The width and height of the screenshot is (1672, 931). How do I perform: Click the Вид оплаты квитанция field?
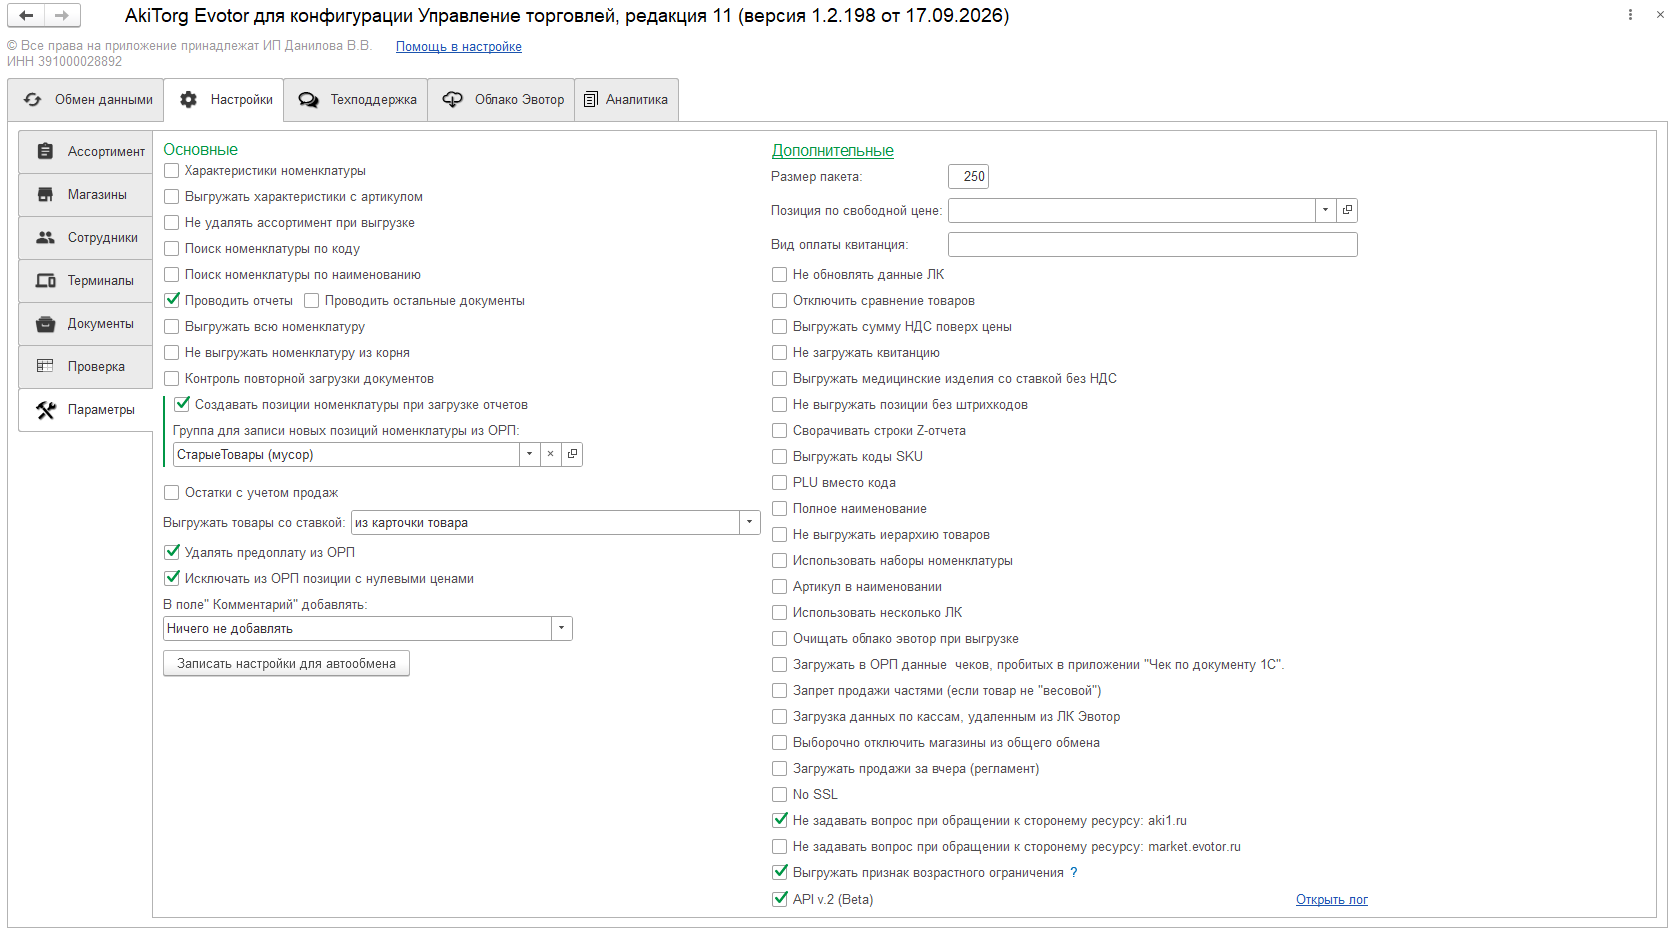click(x=1153, y=244)
